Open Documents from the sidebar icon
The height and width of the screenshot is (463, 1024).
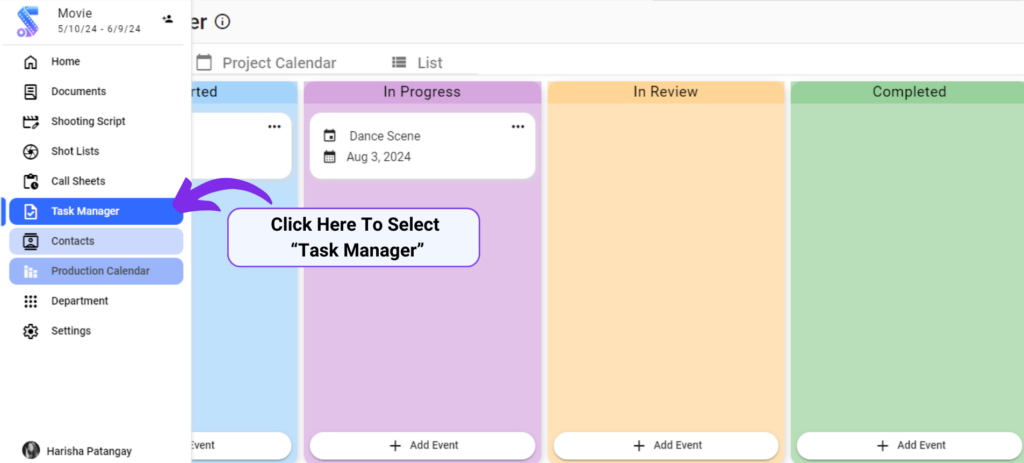point(30,92)
